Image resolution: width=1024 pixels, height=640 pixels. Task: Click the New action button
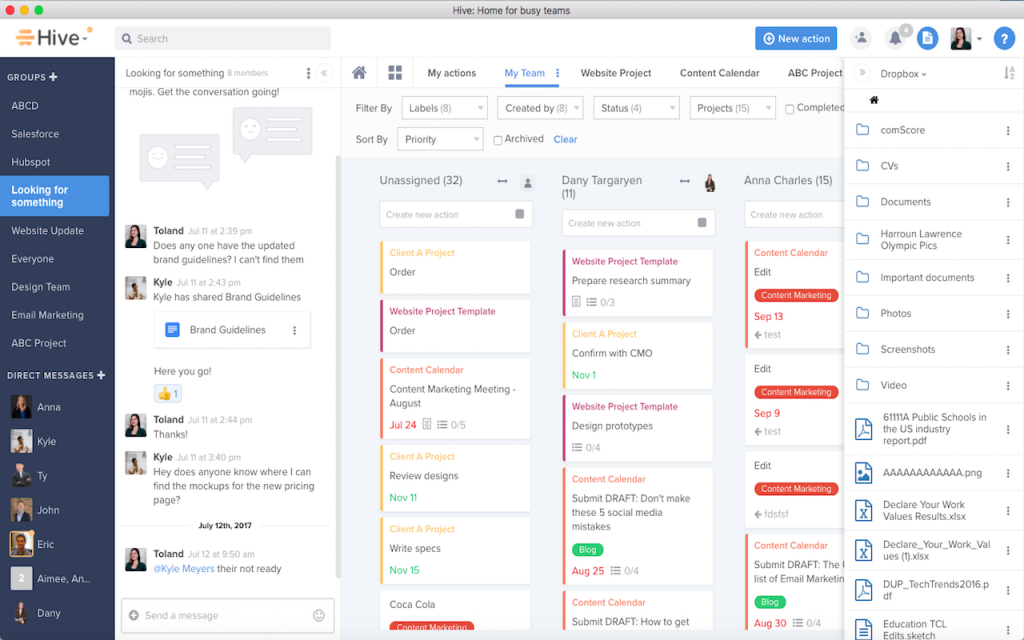tap(796, 39)
